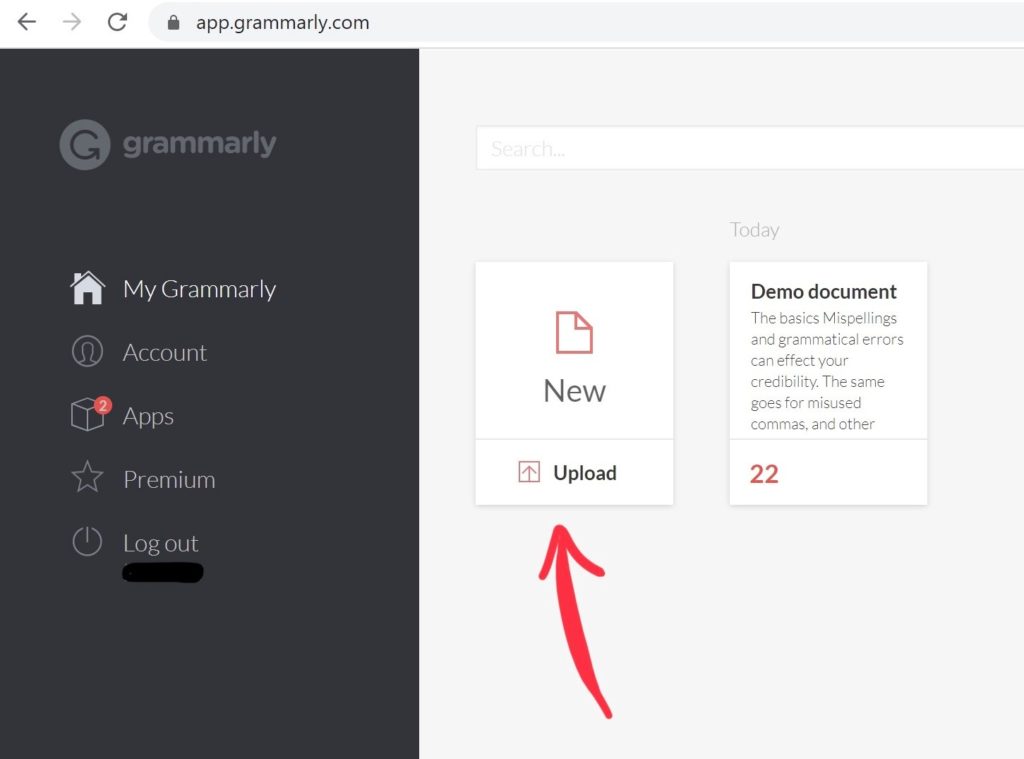
Task: Click the New document page icon
Action: 574,332
